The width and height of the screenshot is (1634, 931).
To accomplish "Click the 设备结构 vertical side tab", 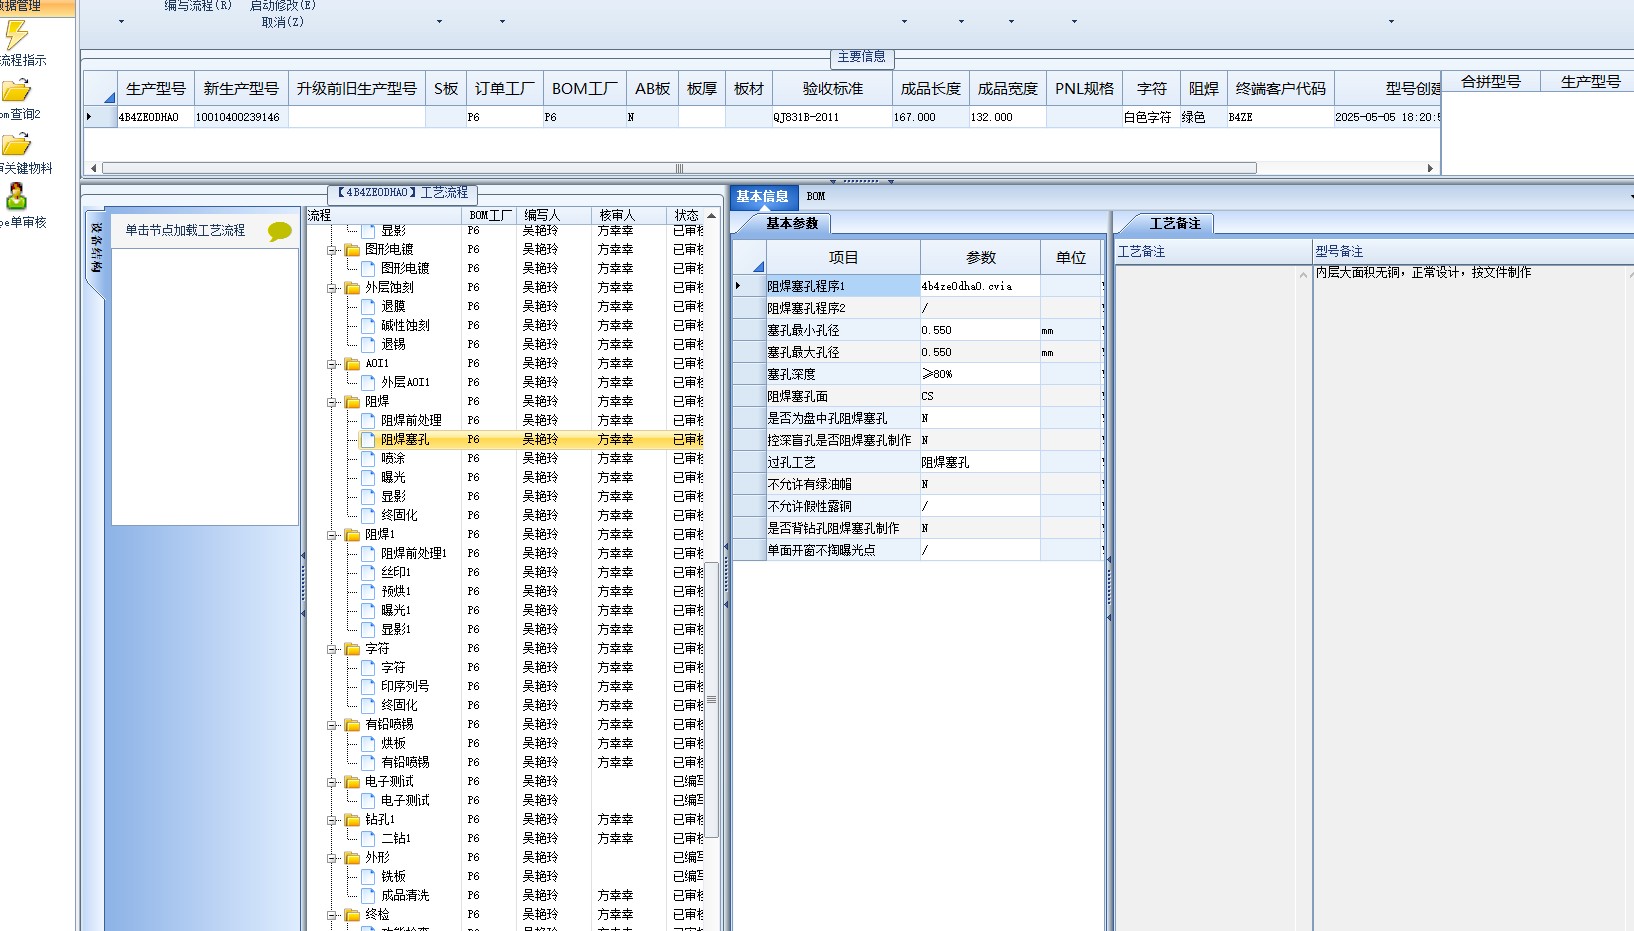I will point(96,250).
